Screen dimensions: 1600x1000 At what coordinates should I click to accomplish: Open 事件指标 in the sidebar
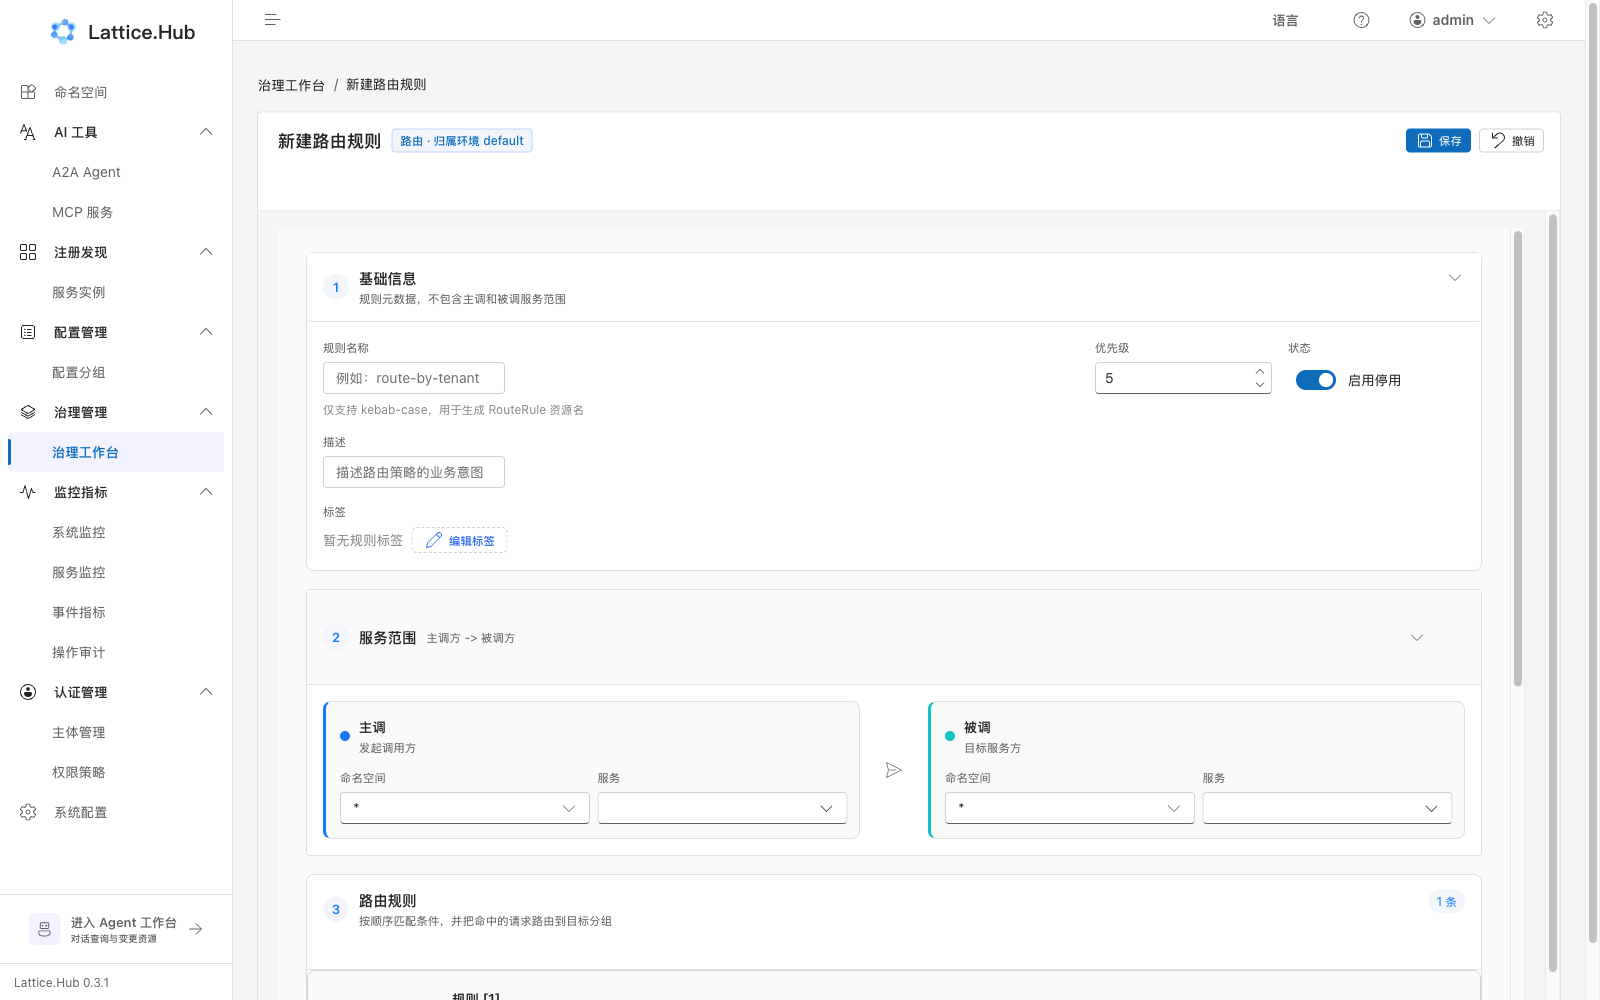[116, 612]
